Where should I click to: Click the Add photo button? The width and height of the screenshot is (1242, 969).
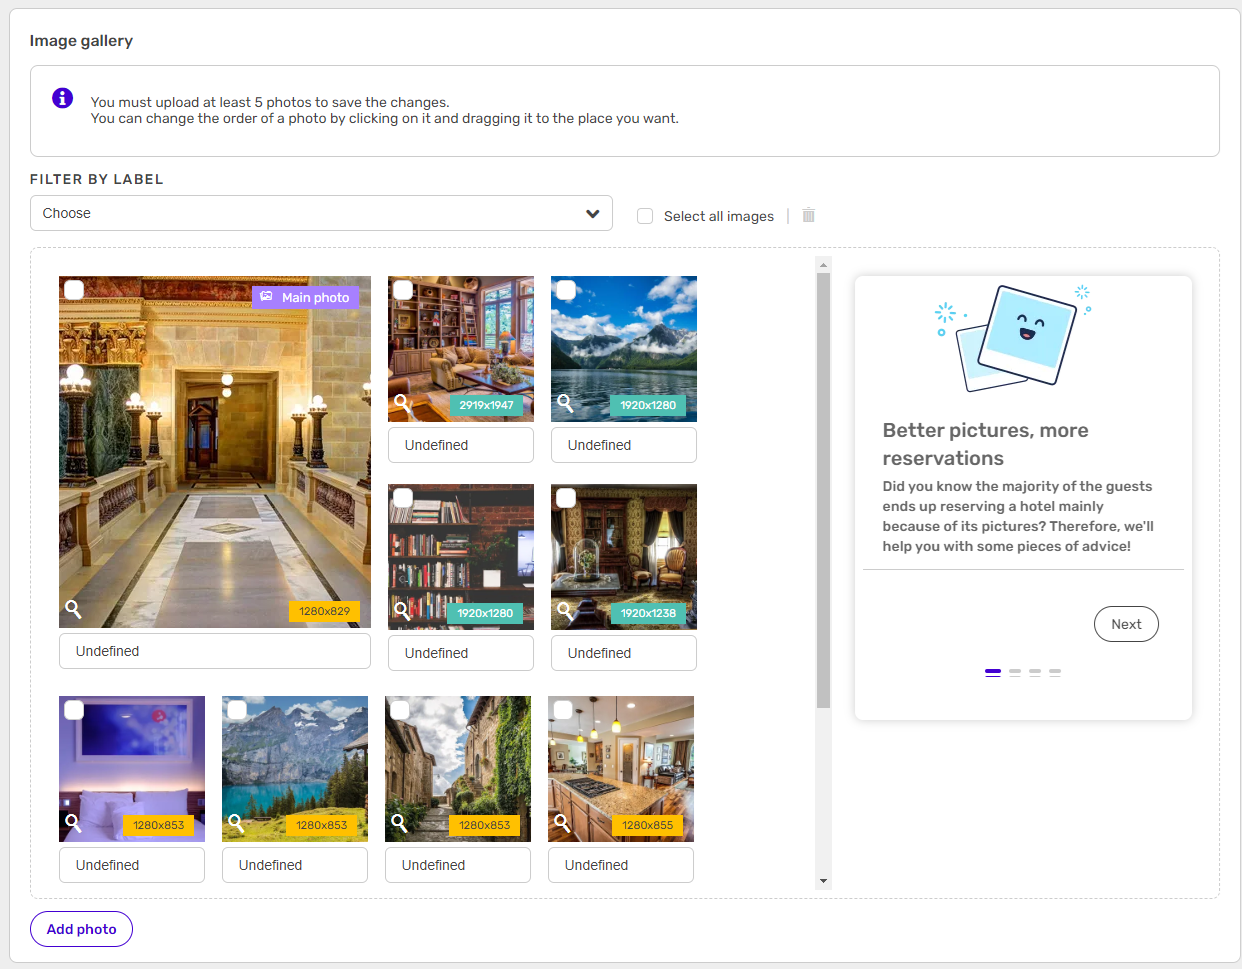81,929
